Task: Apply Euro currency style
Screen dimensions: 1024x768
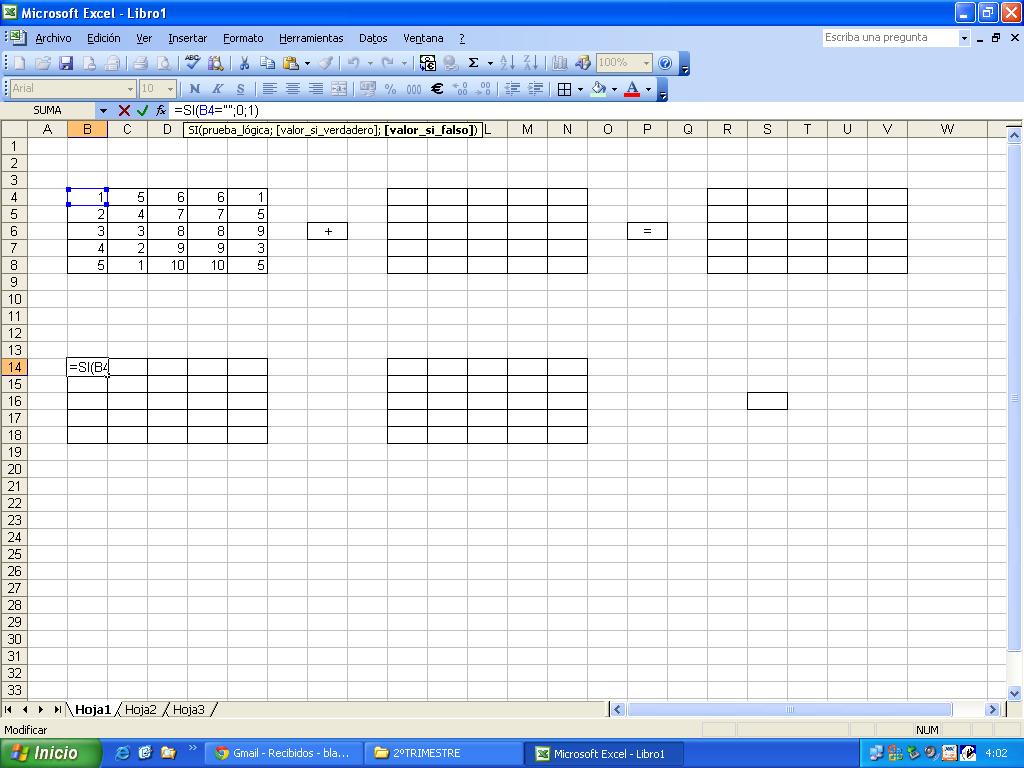Action: [437, 89]
